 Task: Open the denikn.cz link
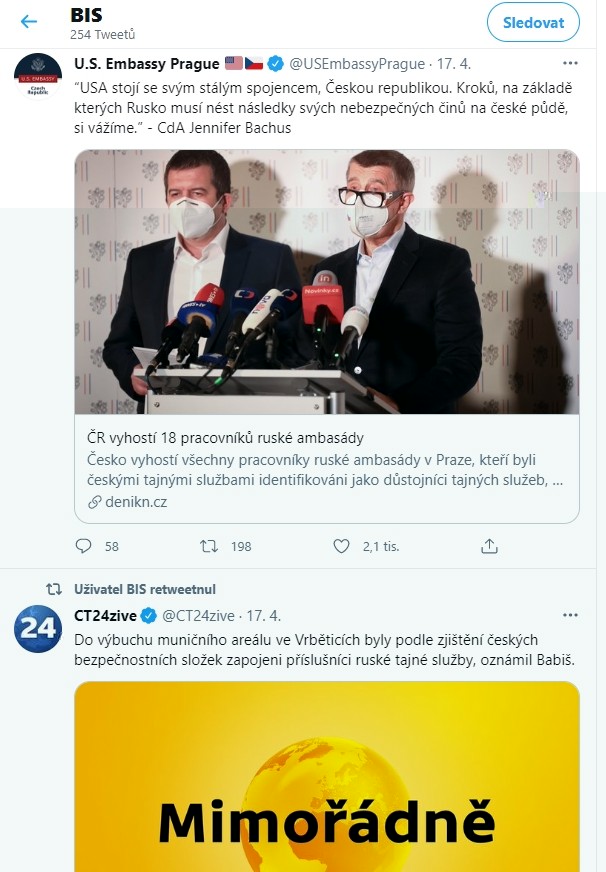tap(135, 502)
